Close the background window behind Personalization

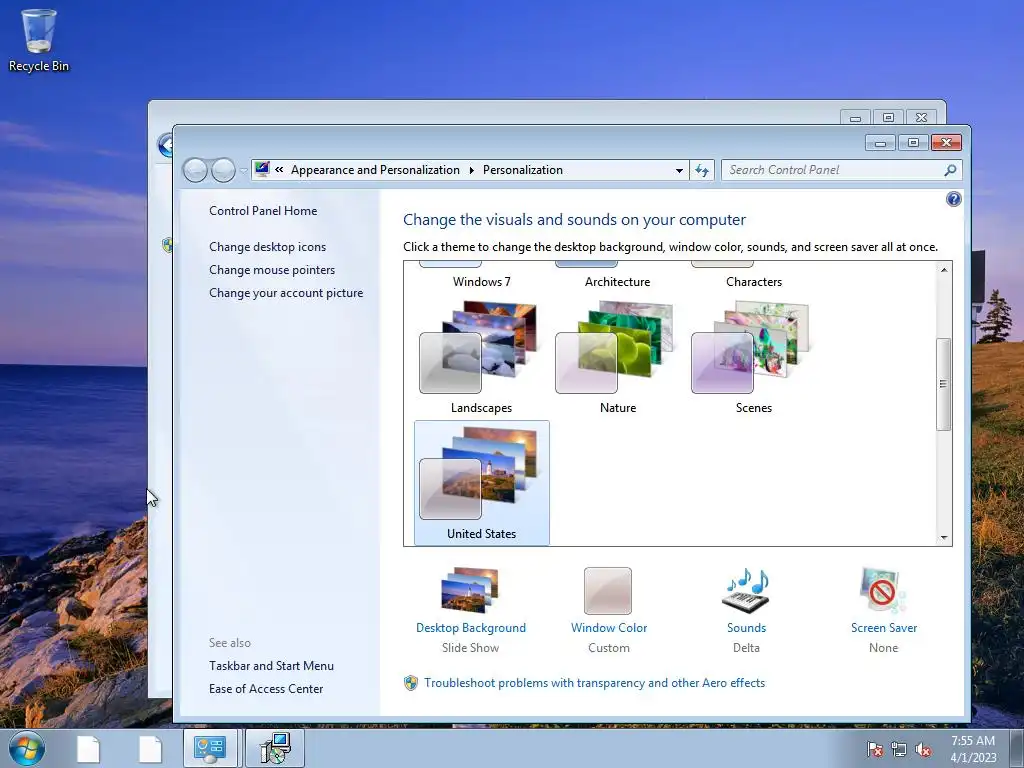[x=921, y=118]
